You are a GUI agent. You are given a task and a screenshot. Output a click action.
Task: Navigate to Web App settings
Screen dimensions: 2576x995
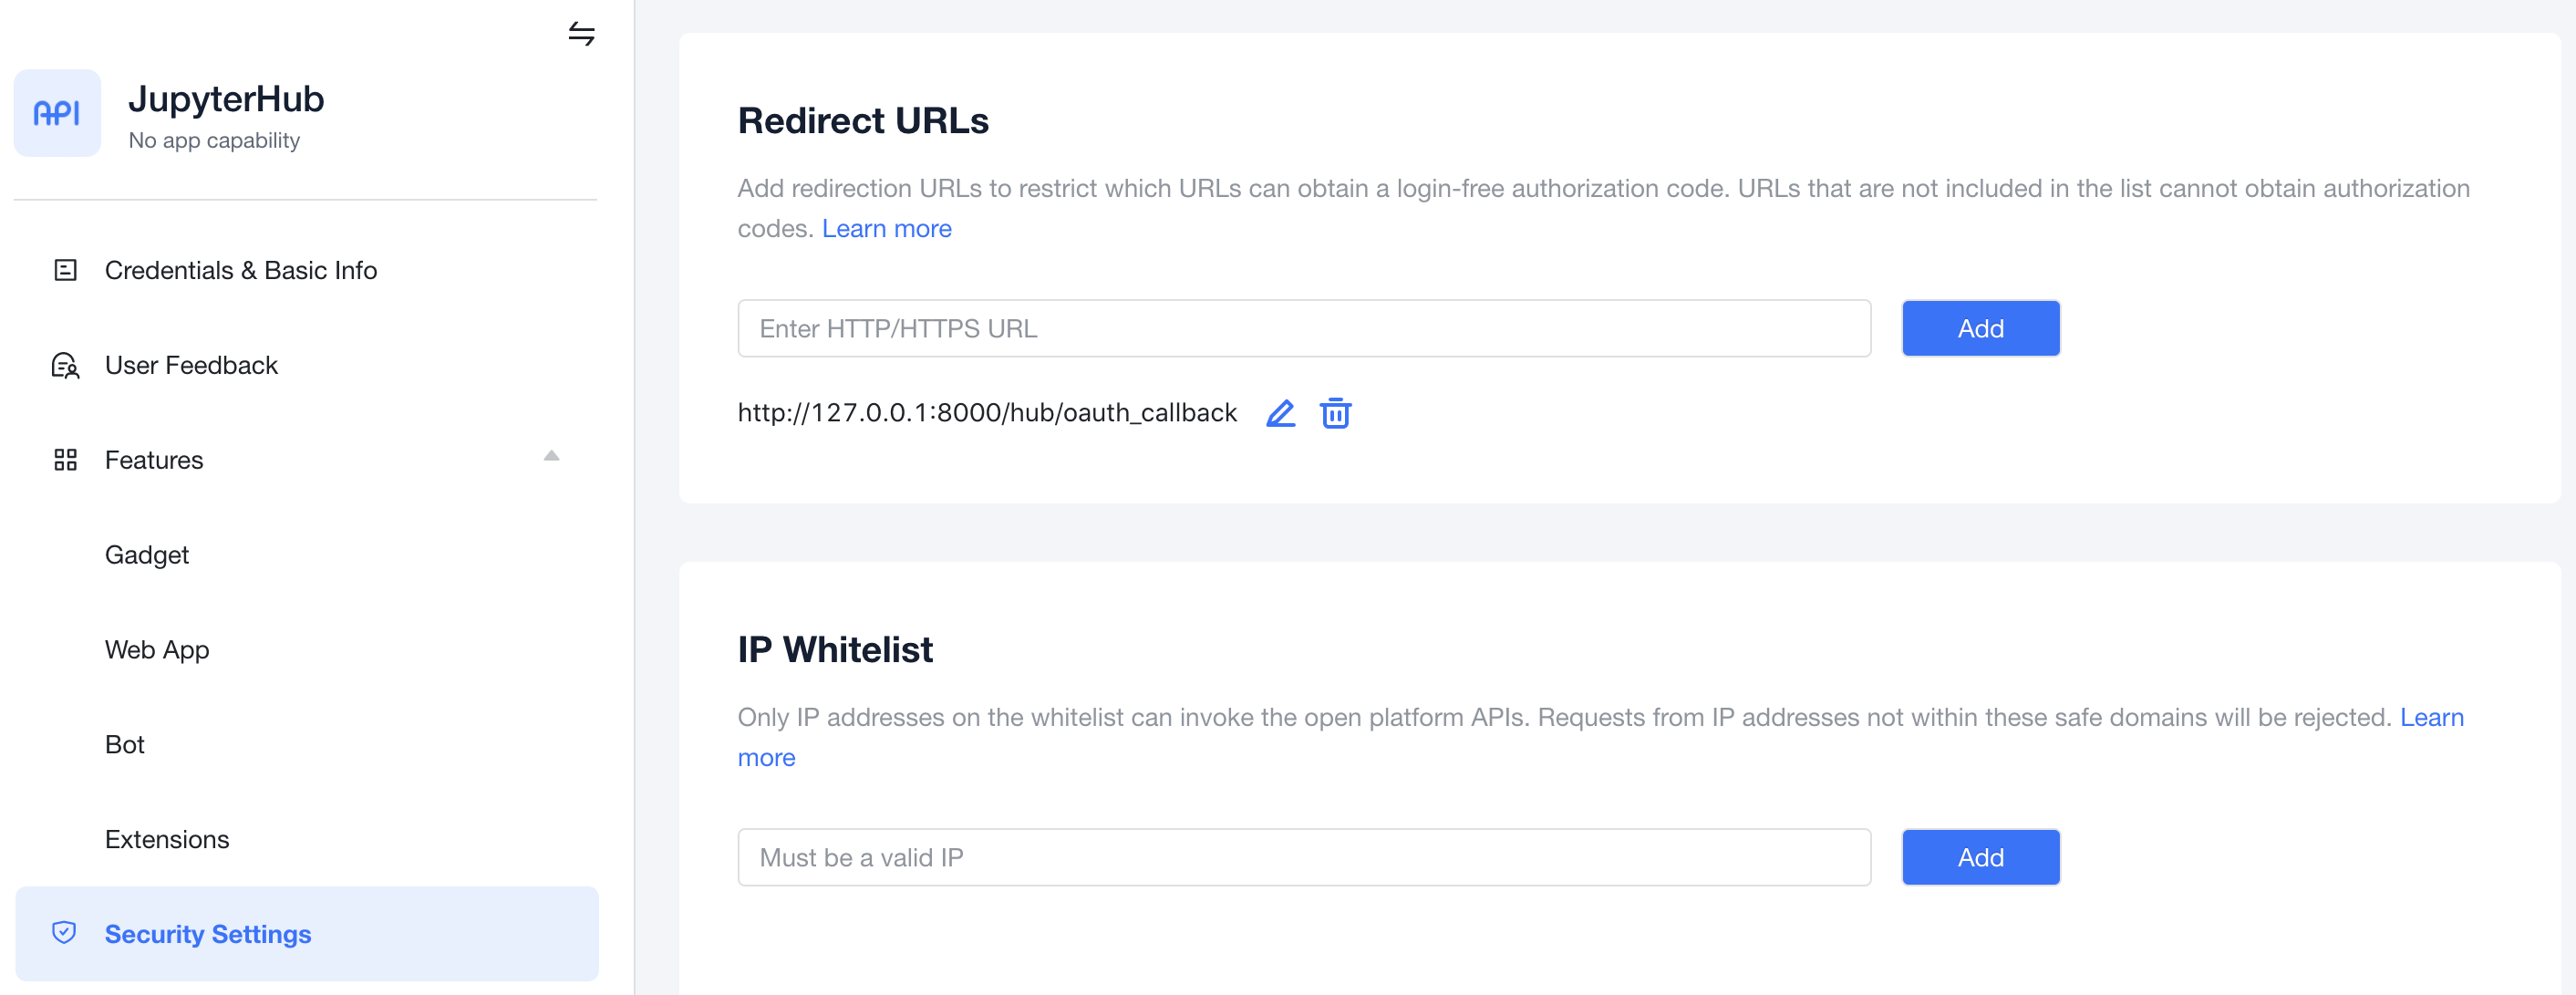[156, 649]
